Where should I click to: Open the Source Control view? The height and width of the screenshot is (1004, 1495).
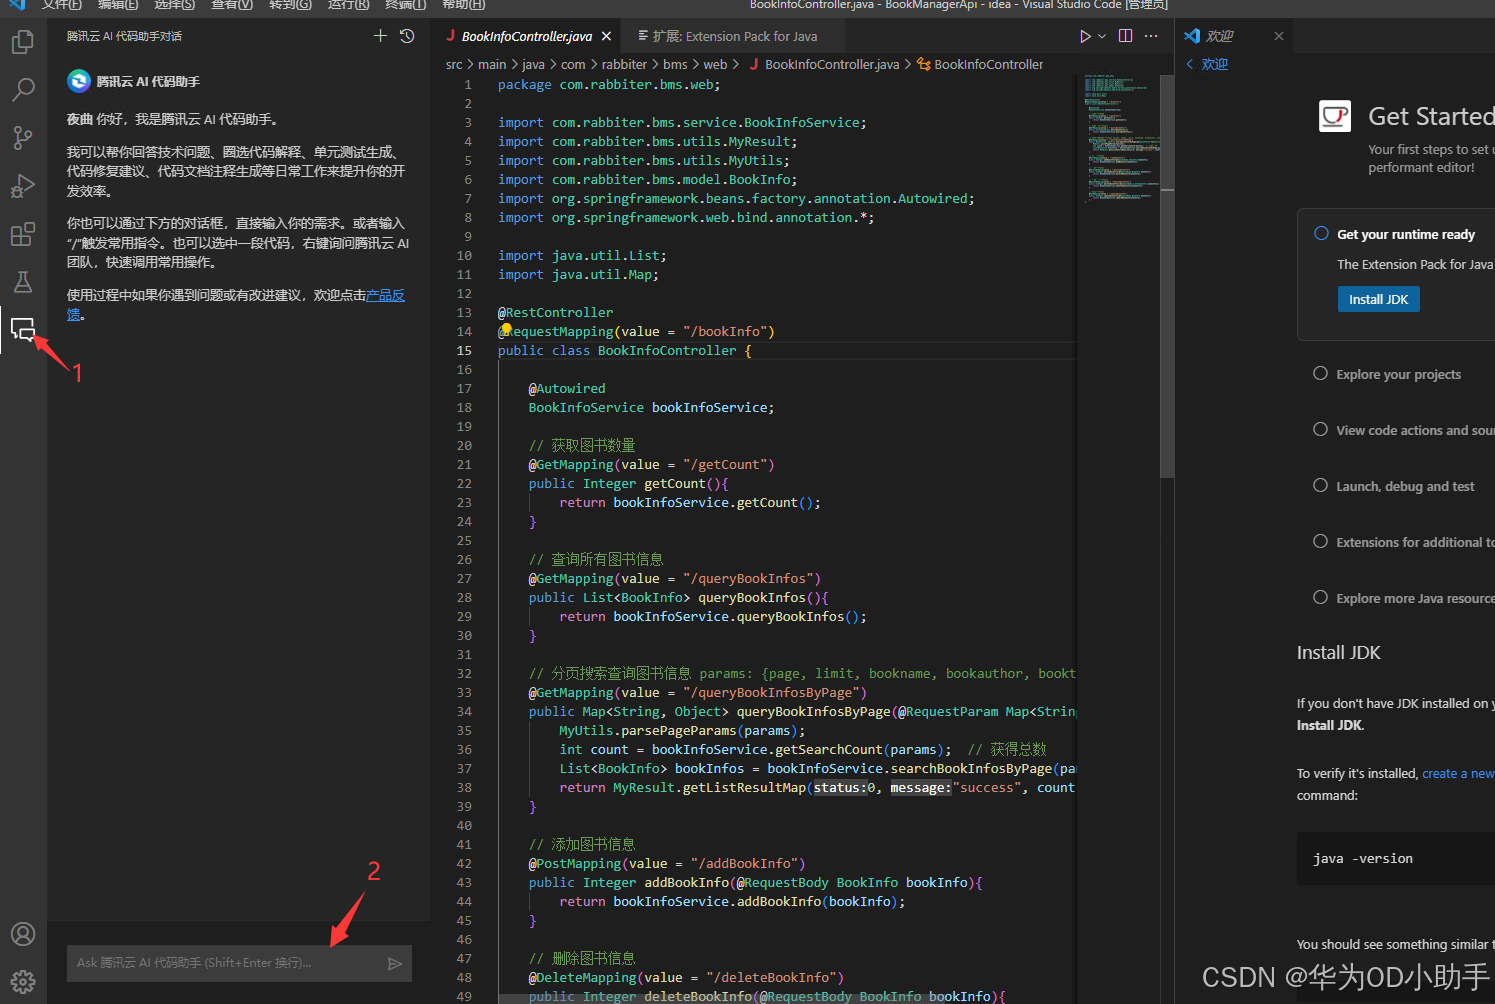pos(22,137)
